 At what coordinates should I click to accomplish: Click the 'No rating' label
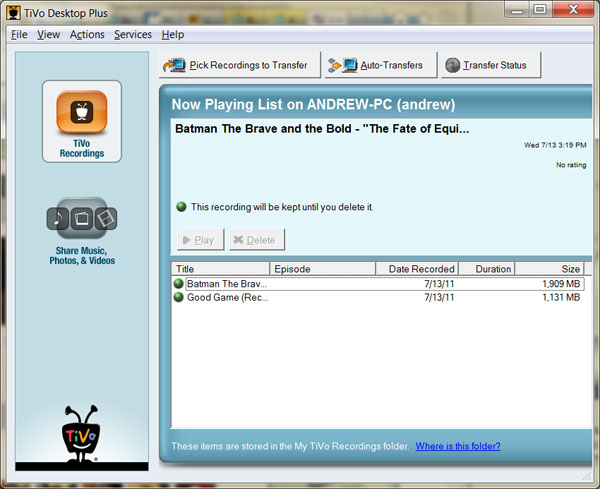click(571, 165)
